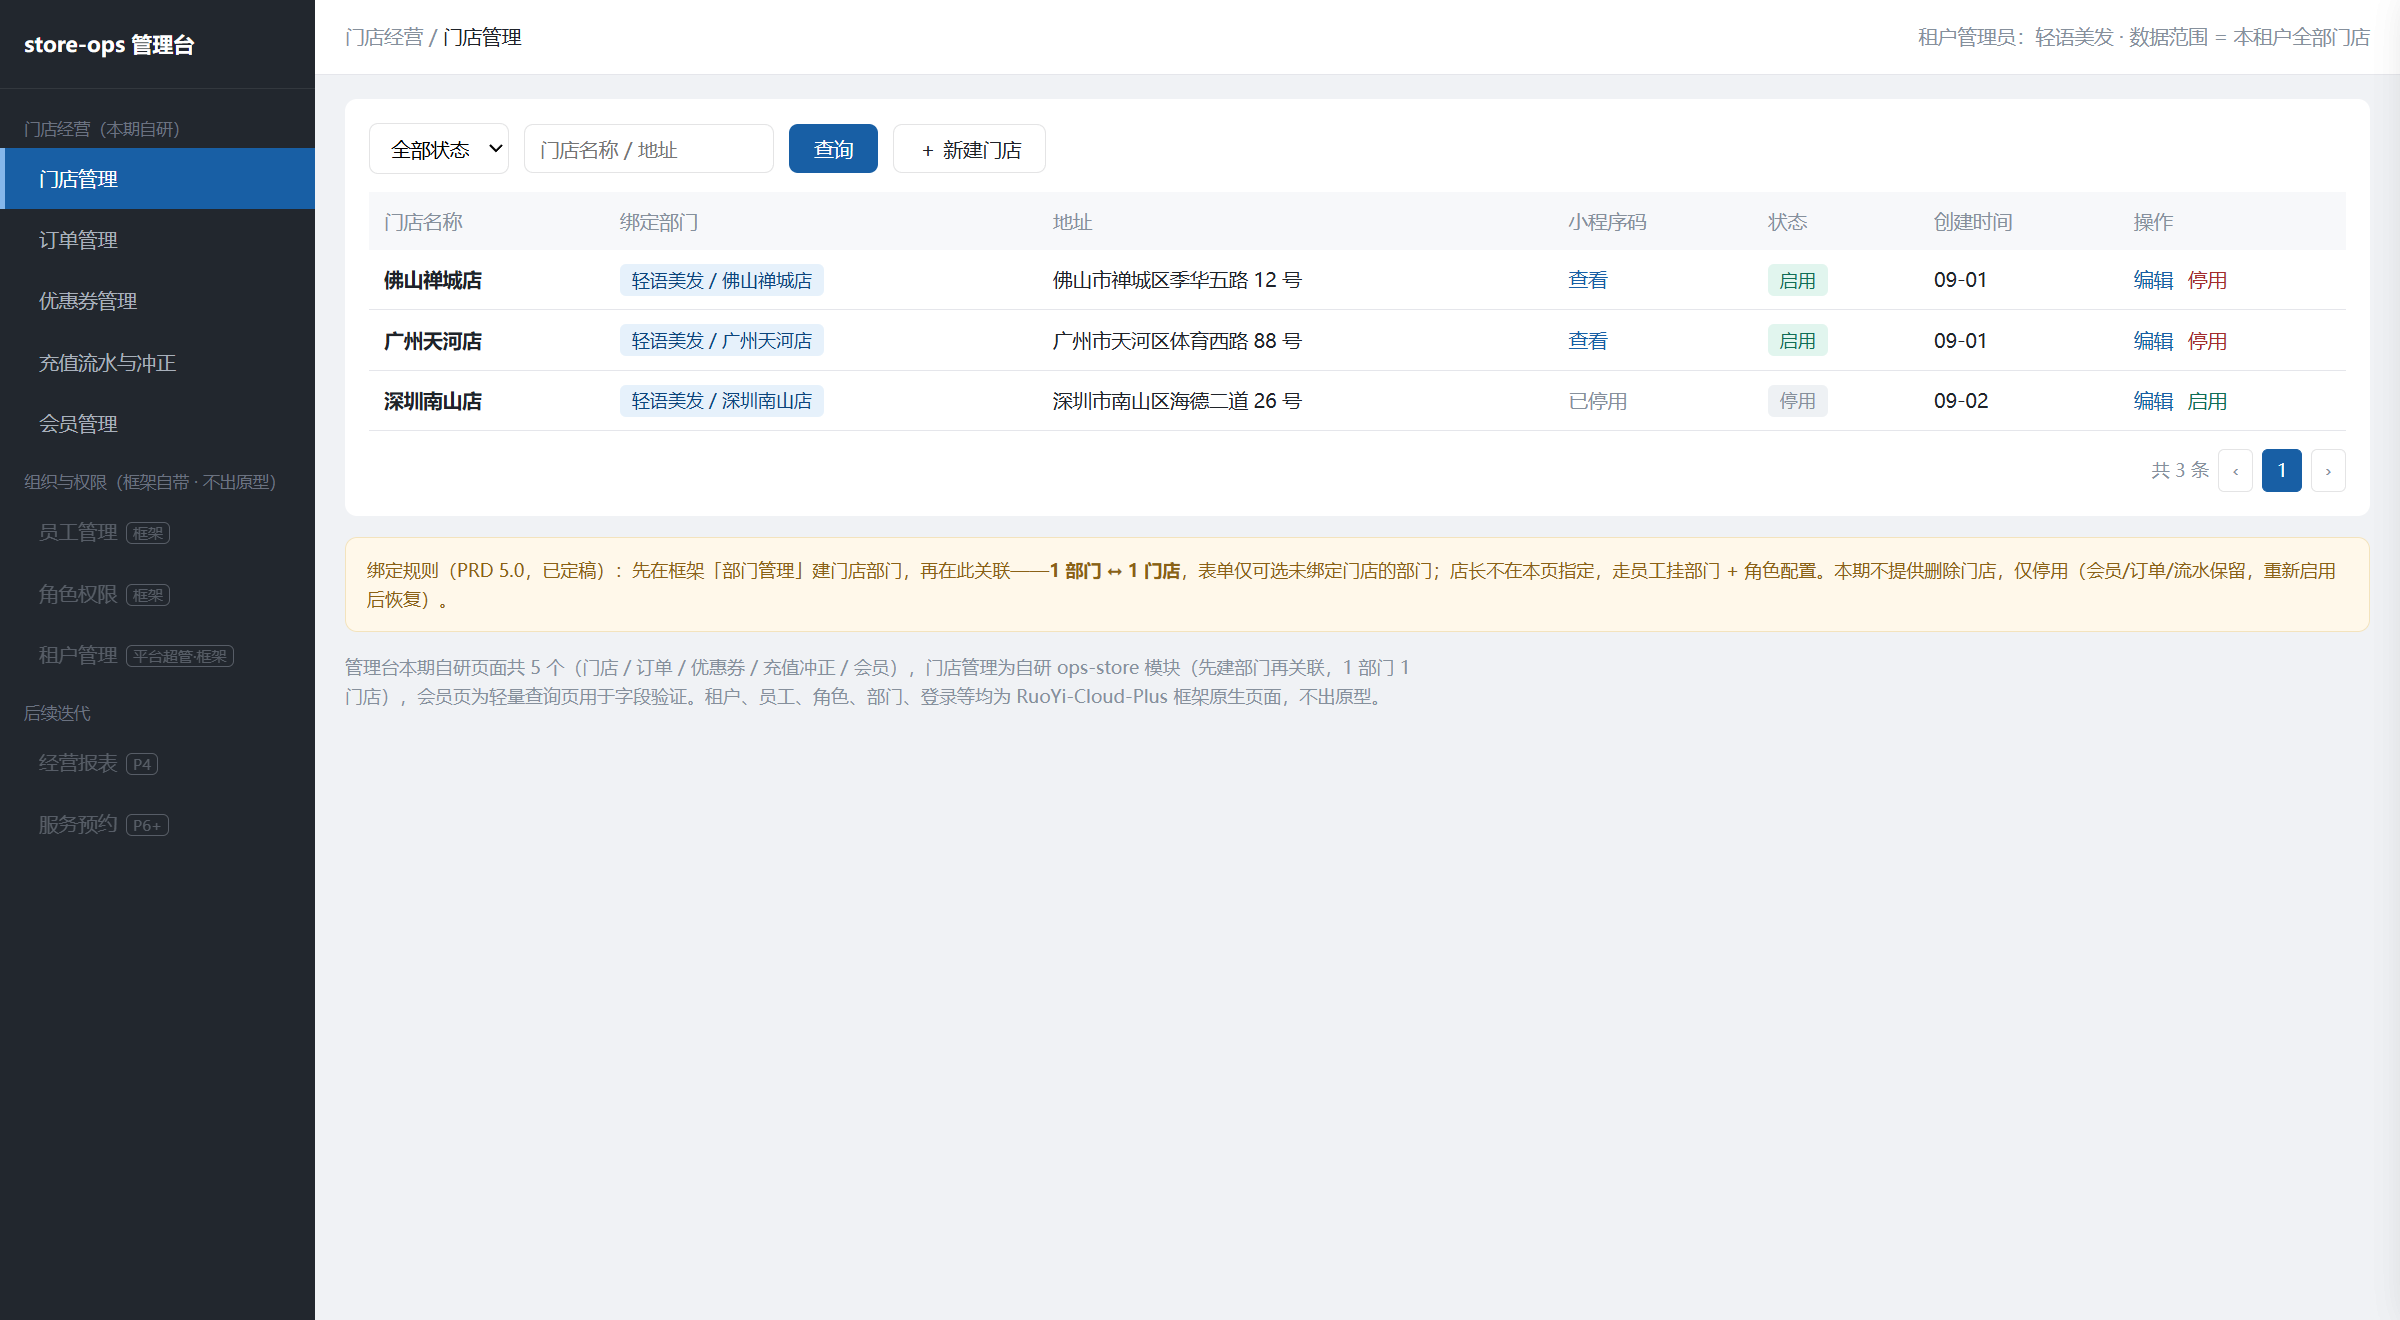Click the 创建时间 column header

tap(1973, 222)
